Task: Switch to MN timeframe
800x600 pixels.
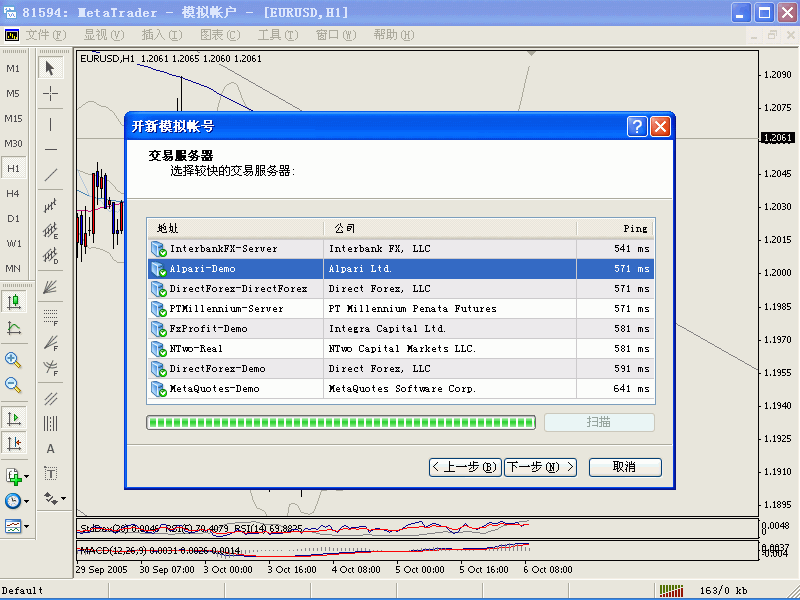Action: click(13, 268)
